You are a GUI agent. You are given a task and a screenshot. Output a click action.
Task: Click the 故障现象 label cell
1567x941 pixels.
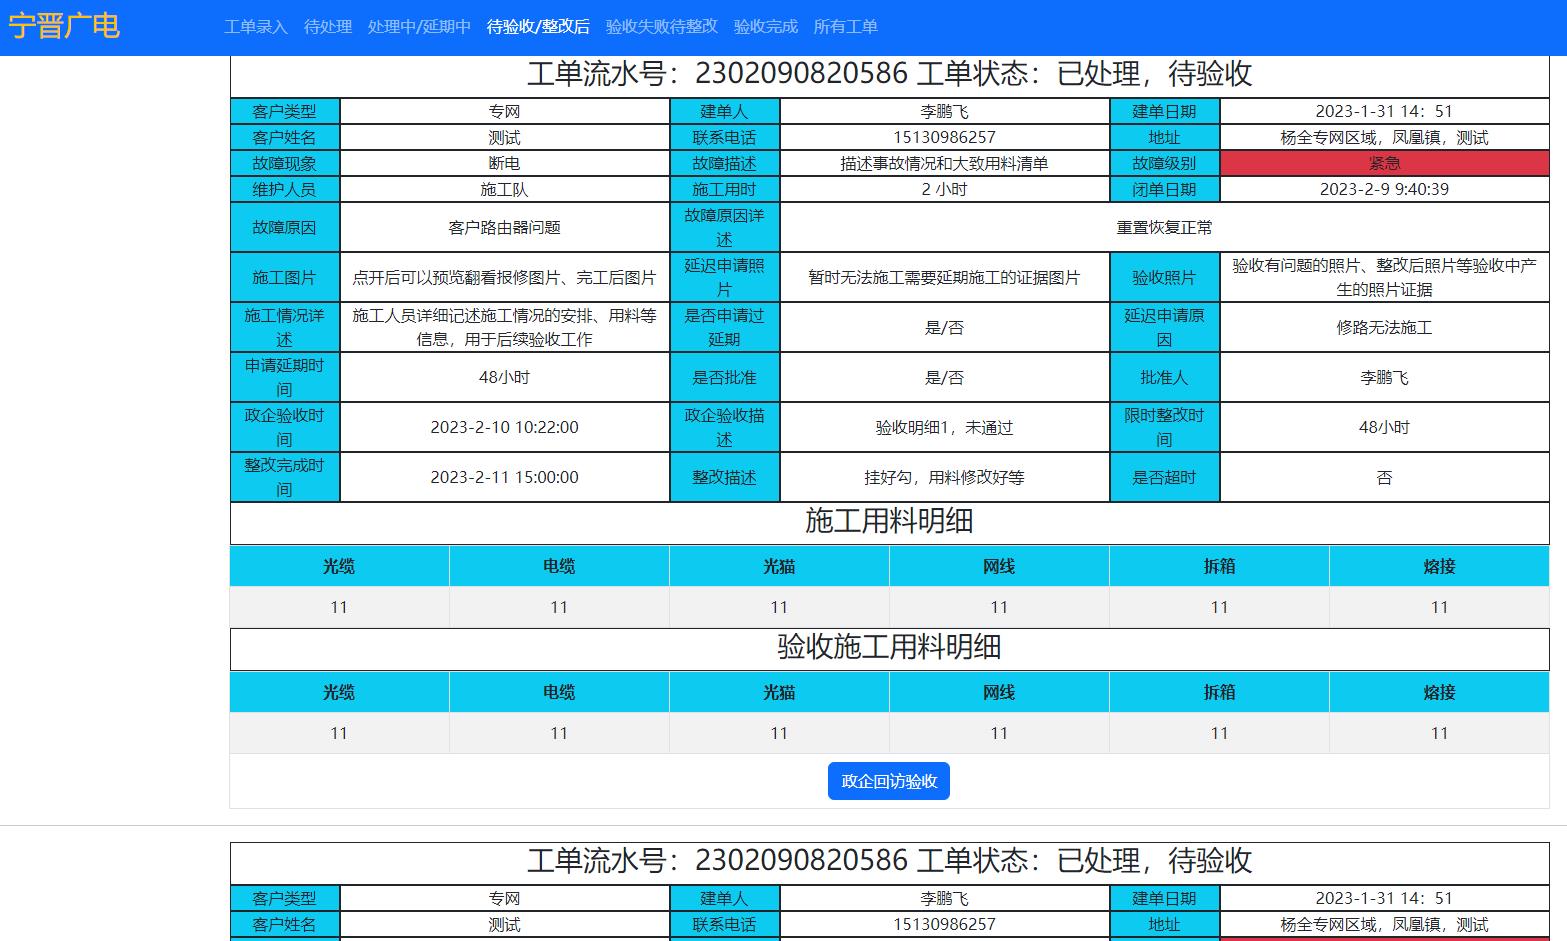point(285,163)
